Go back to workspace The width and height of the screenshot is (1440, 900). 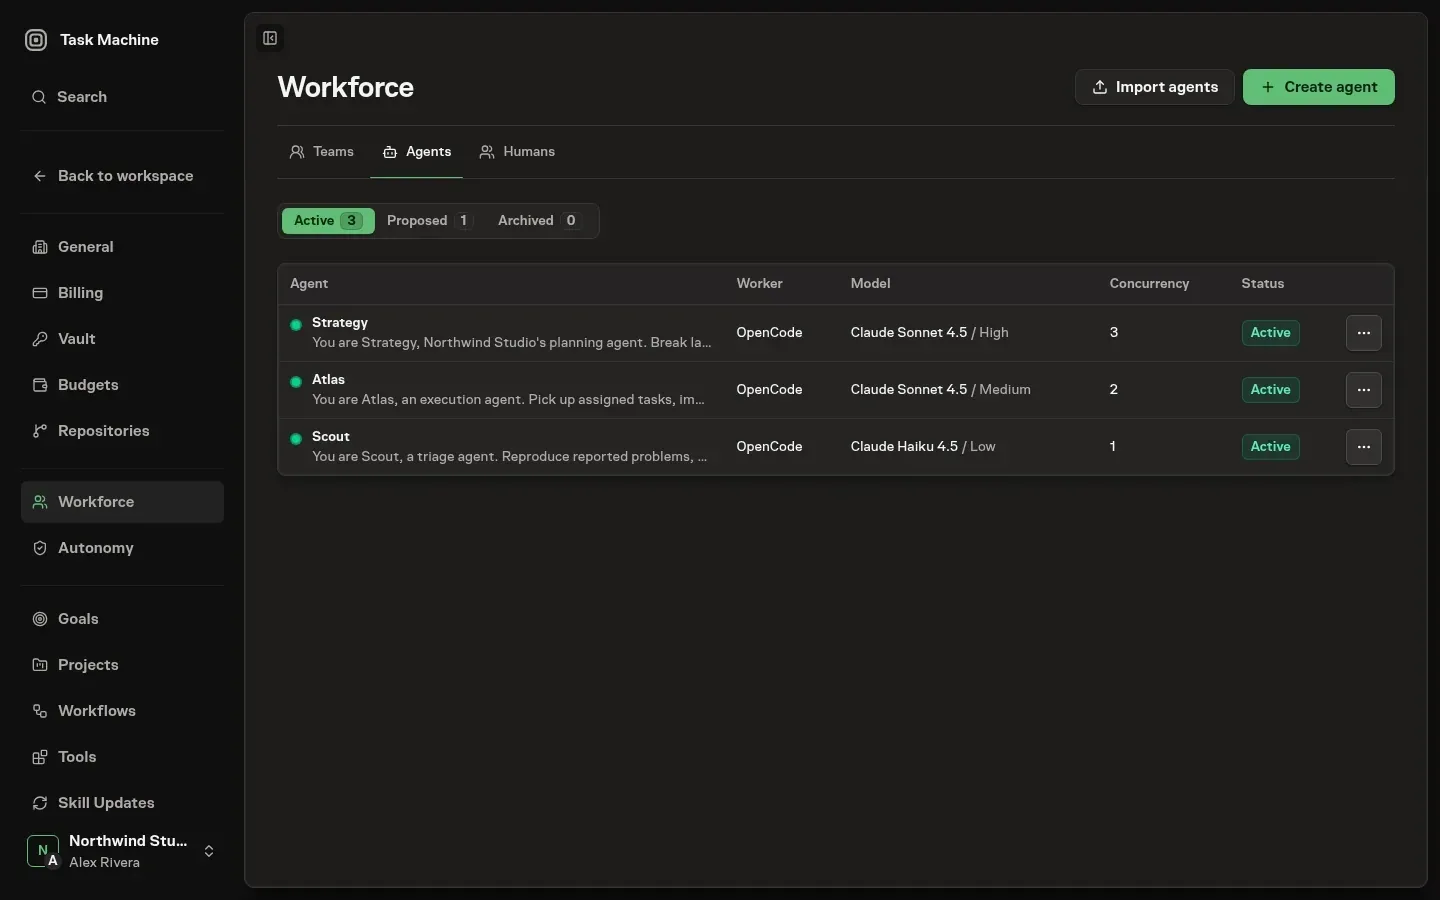(x=122, y=176)
